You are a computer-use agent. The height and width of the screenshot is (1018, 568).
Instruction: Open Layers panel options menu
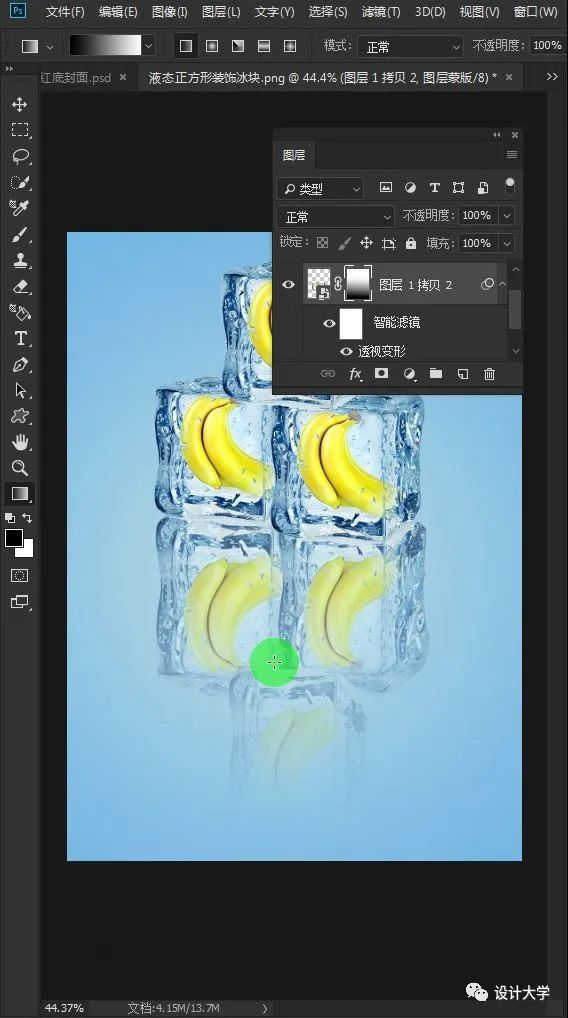512,155
